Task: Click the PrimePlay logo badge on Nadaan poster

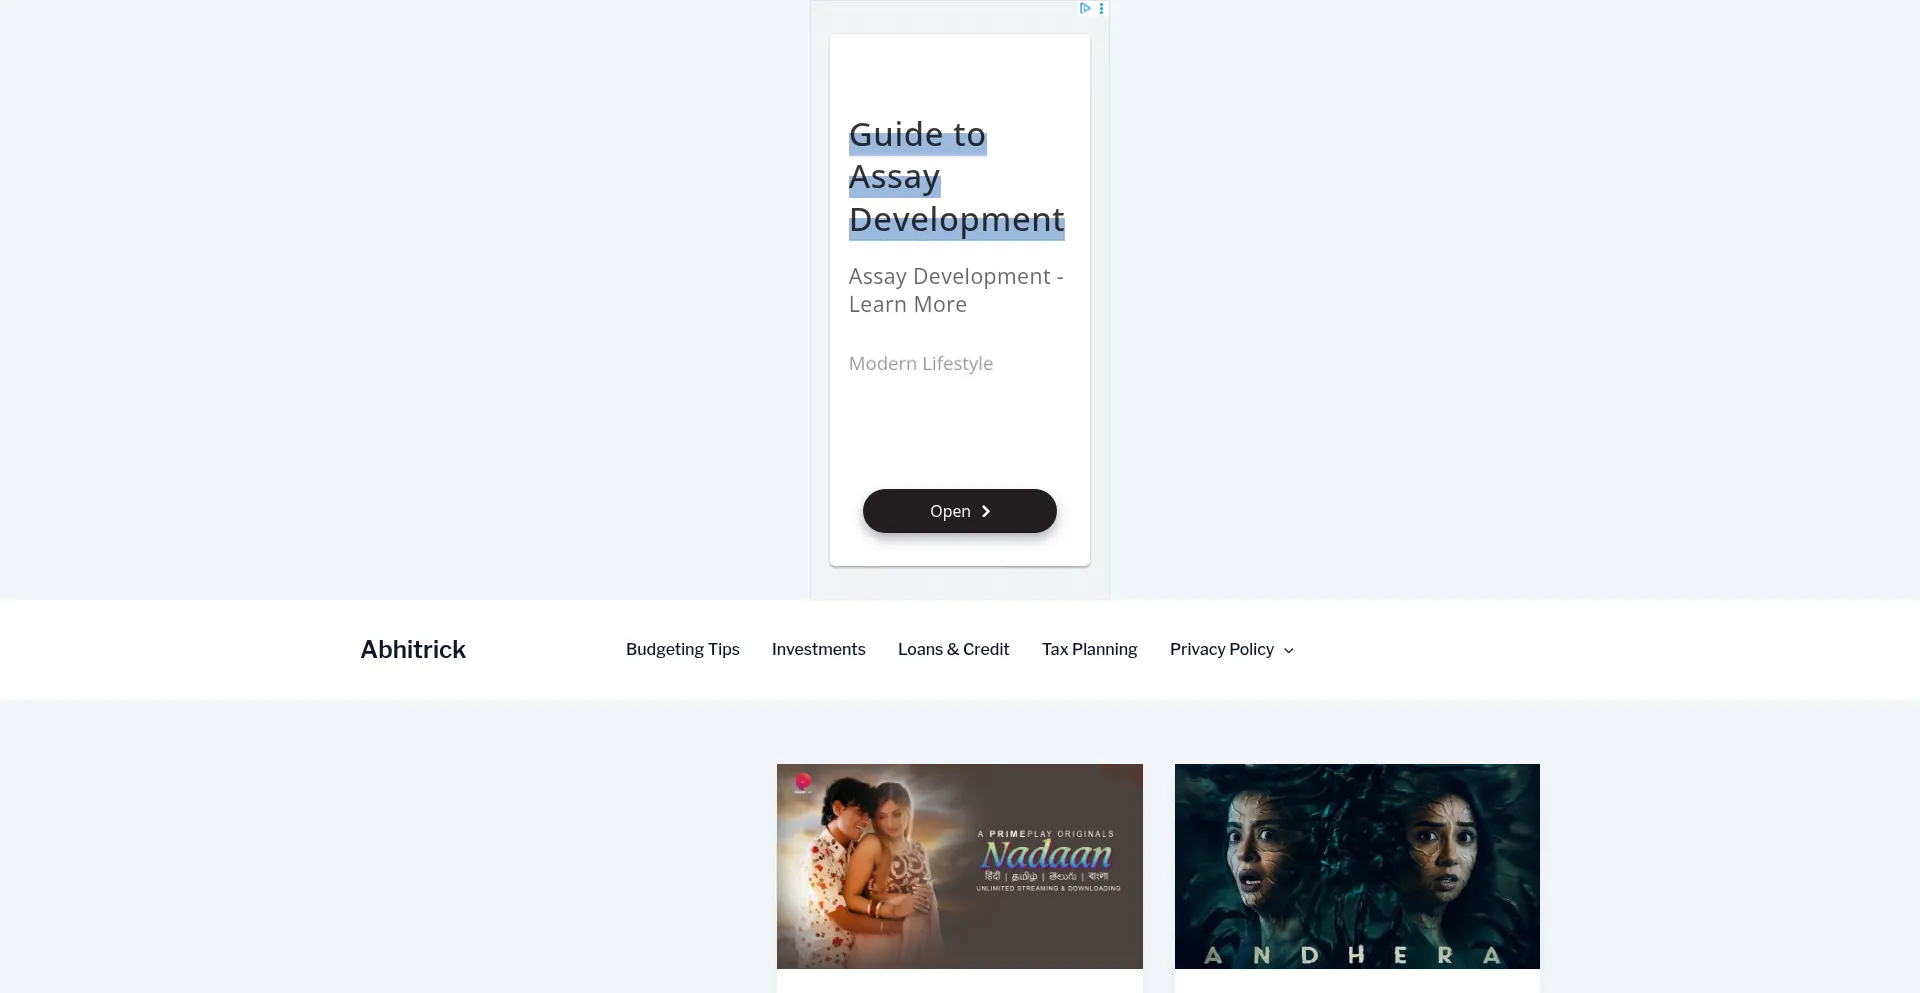Action: point(803,782)
